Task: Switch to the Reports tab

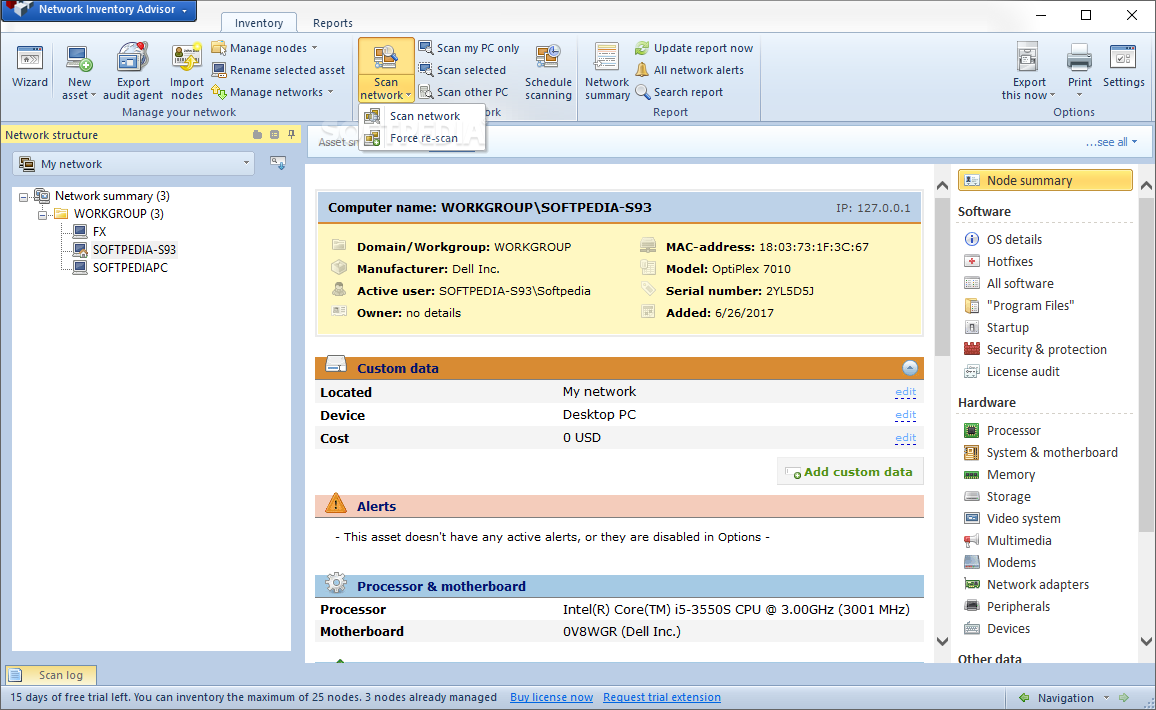Action: click(332, 23)
